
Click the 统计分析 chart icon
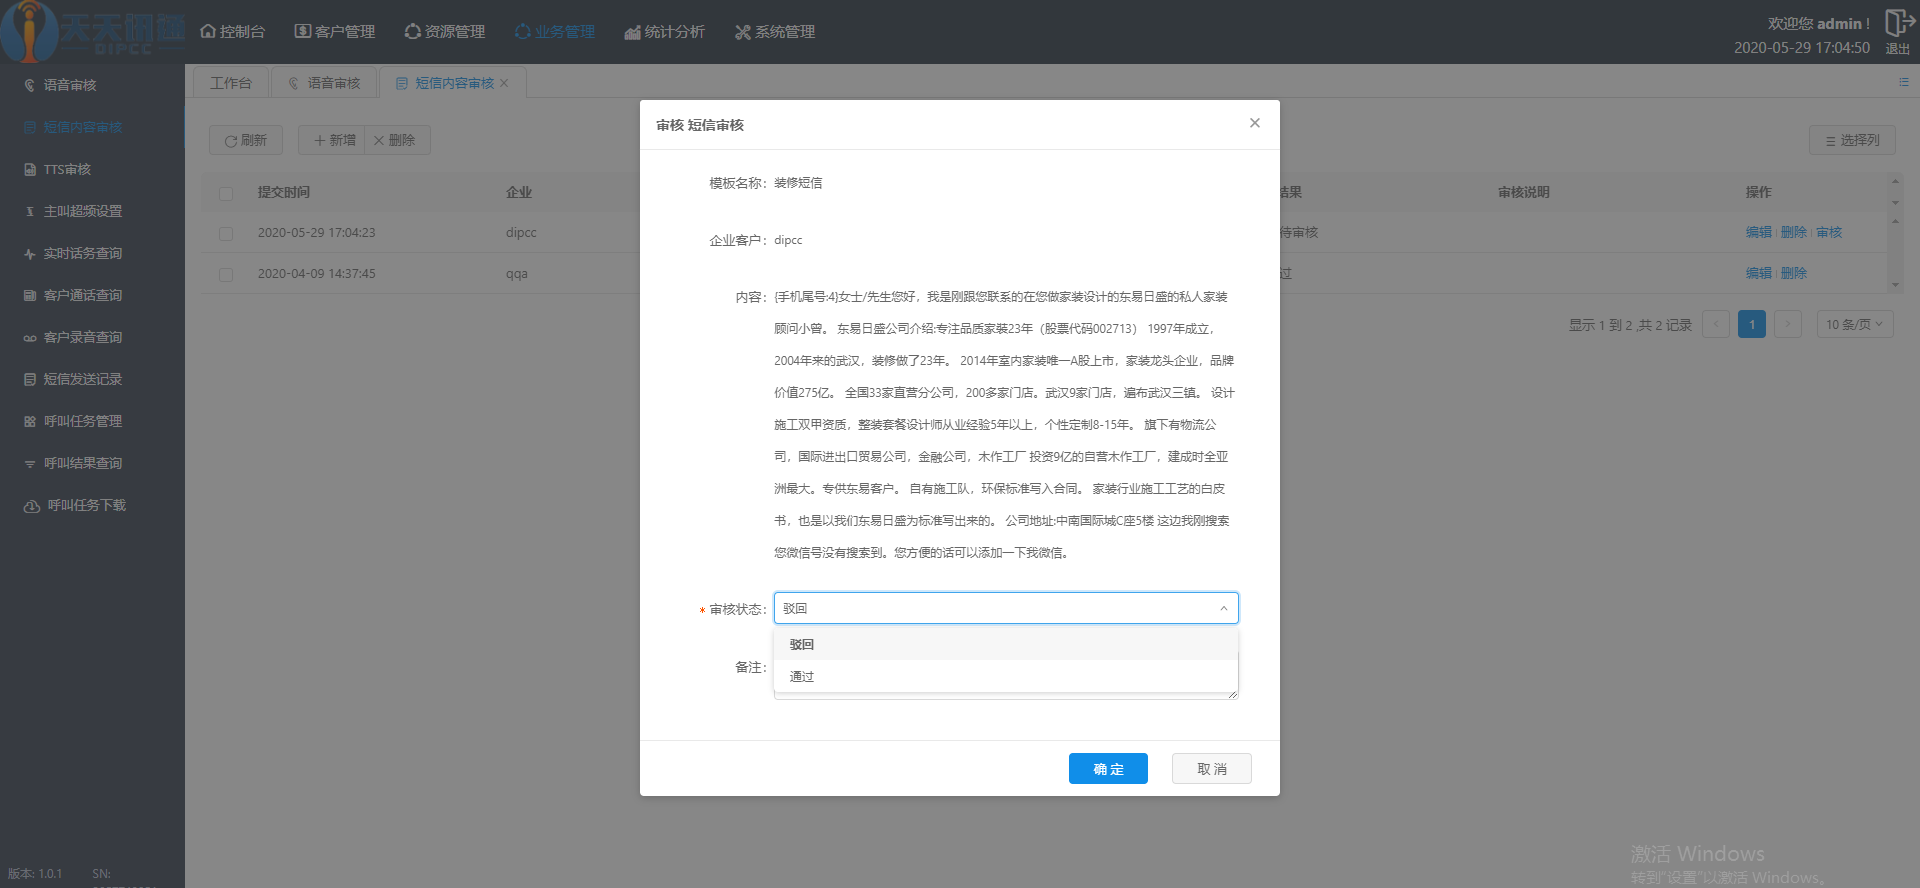[x=632, y=32]
